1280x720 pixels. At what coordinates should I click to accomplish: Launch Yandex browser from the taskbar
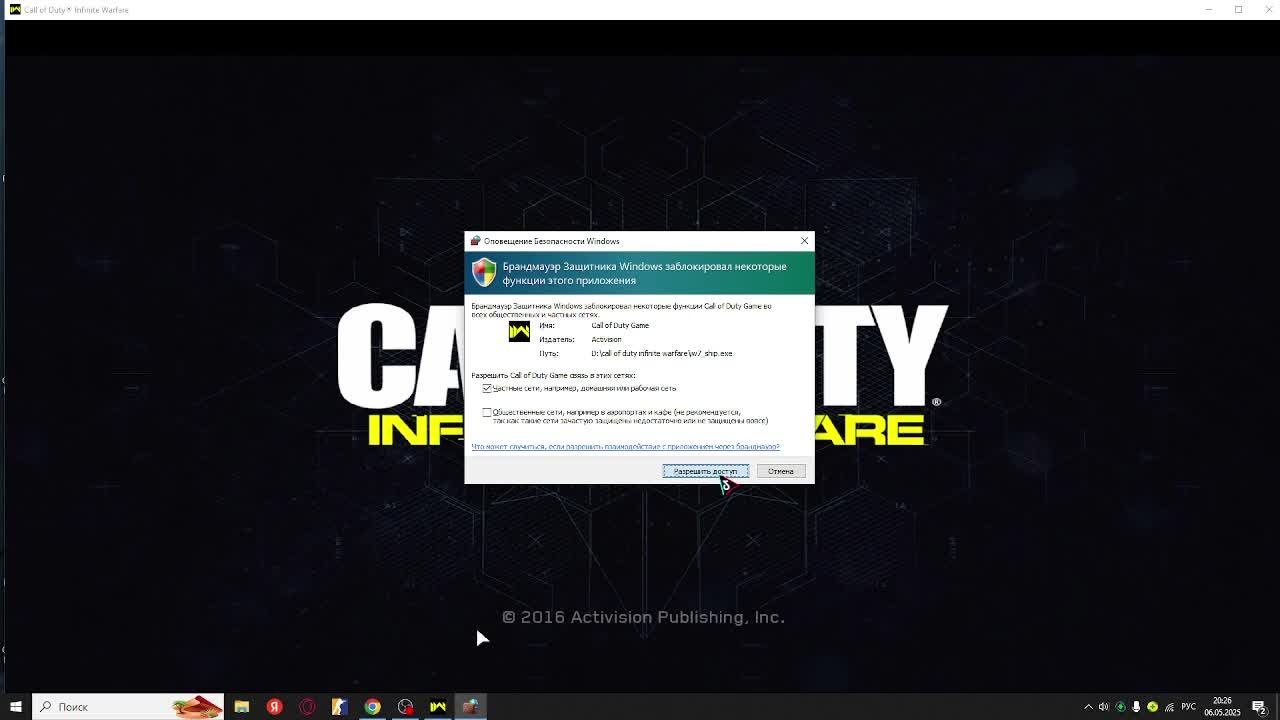click(x=274, y=707)
